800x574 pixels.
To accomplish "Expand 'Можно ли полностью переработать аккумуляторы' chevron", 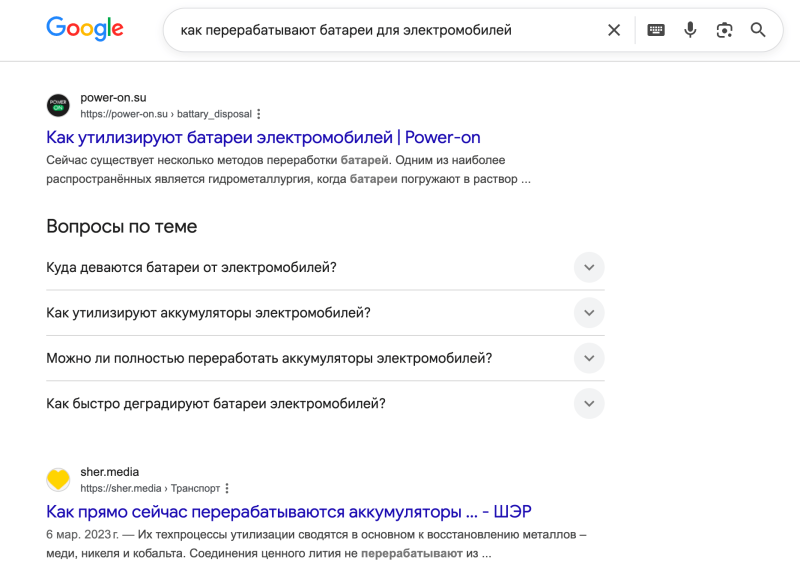I will click(x=589, y=358).
